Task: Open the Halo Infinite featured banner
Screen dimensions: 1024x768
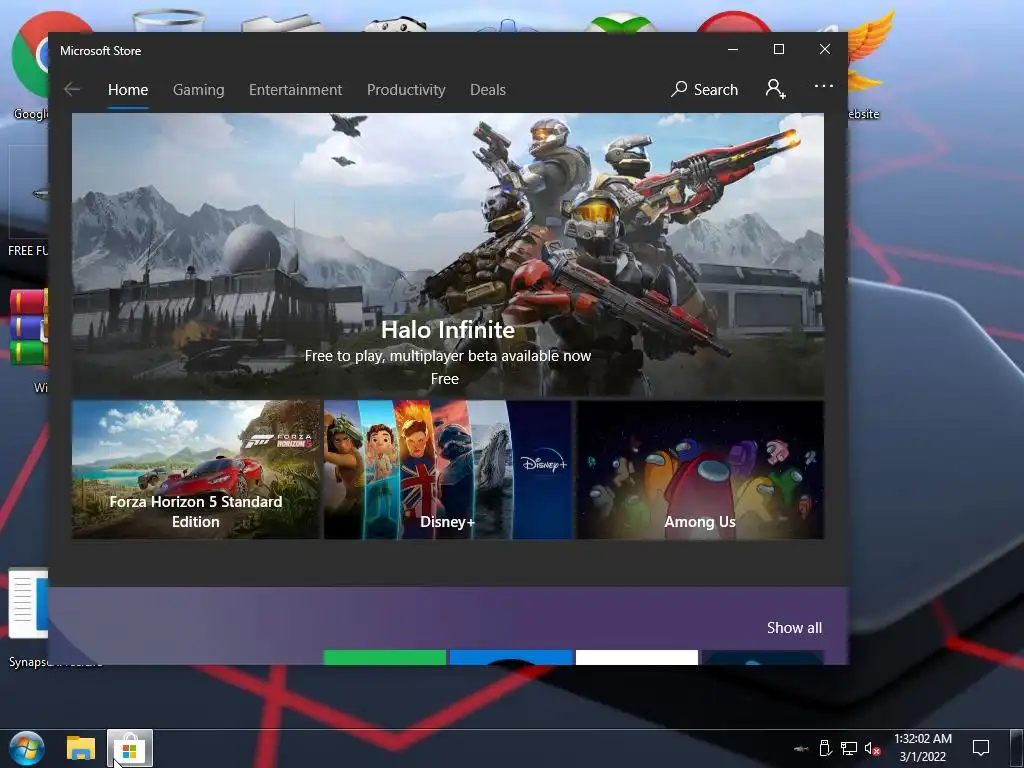Action: pos(447,255)
